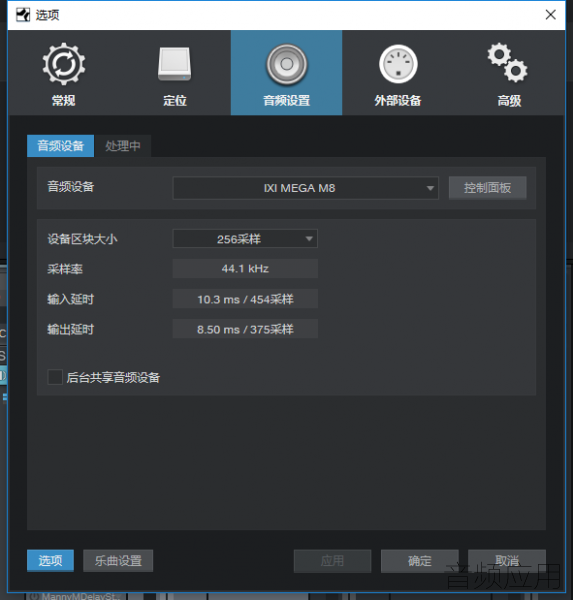Viewport: 573px width, 600px height.
Task: Select the 音频设置 speaker icon
Action: (287, 64)
